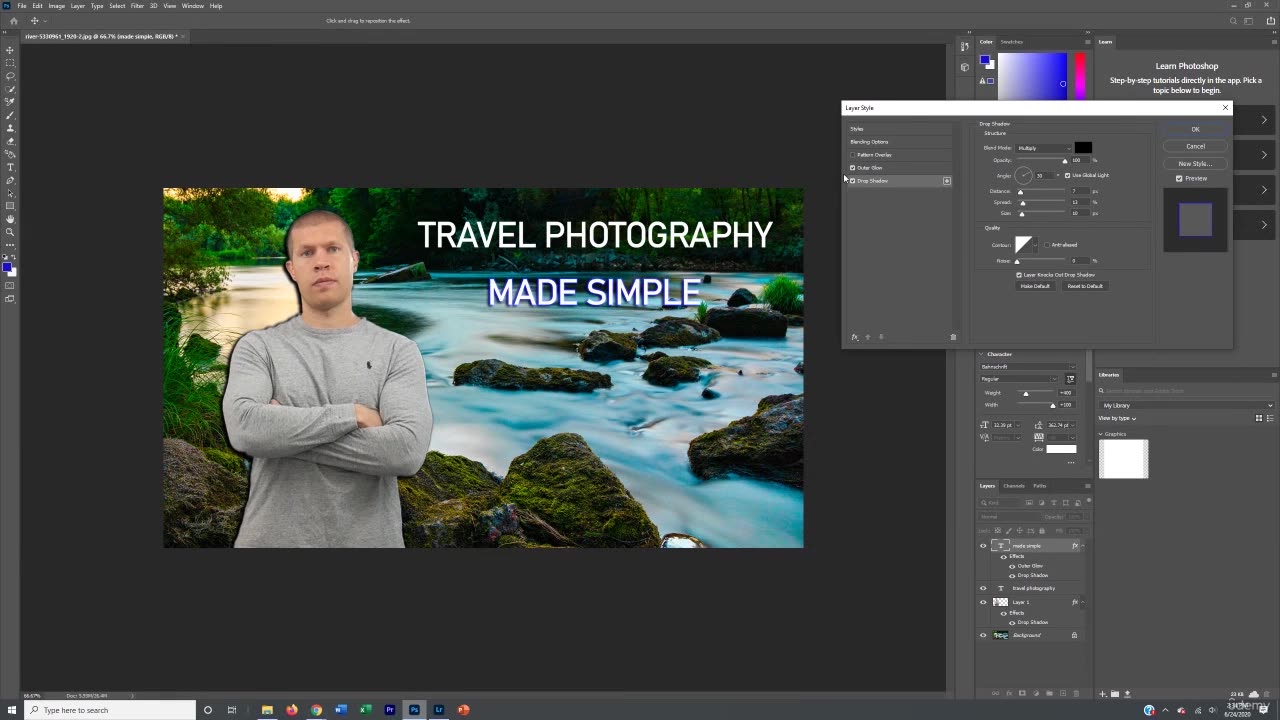This screenshot has width=1280, height=720.
Task: Open the Contour picker dropdown arrow
Action: coord(1036,245)
